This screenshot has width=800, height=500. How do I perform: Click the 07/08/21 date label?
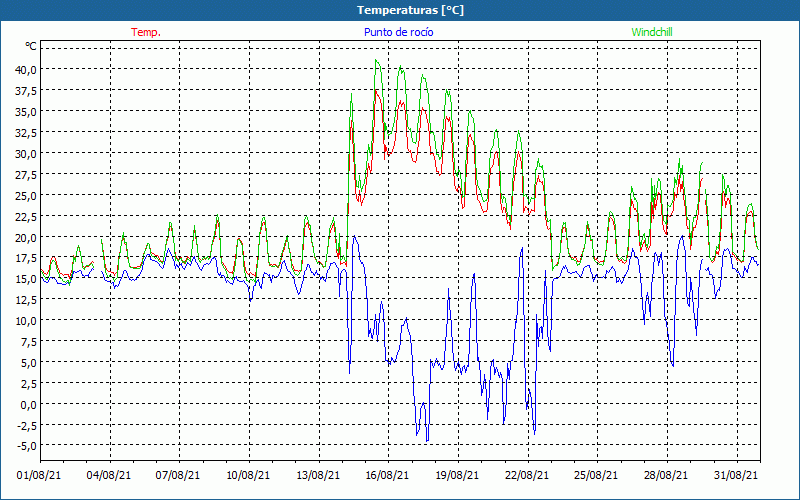coord(178,475)
